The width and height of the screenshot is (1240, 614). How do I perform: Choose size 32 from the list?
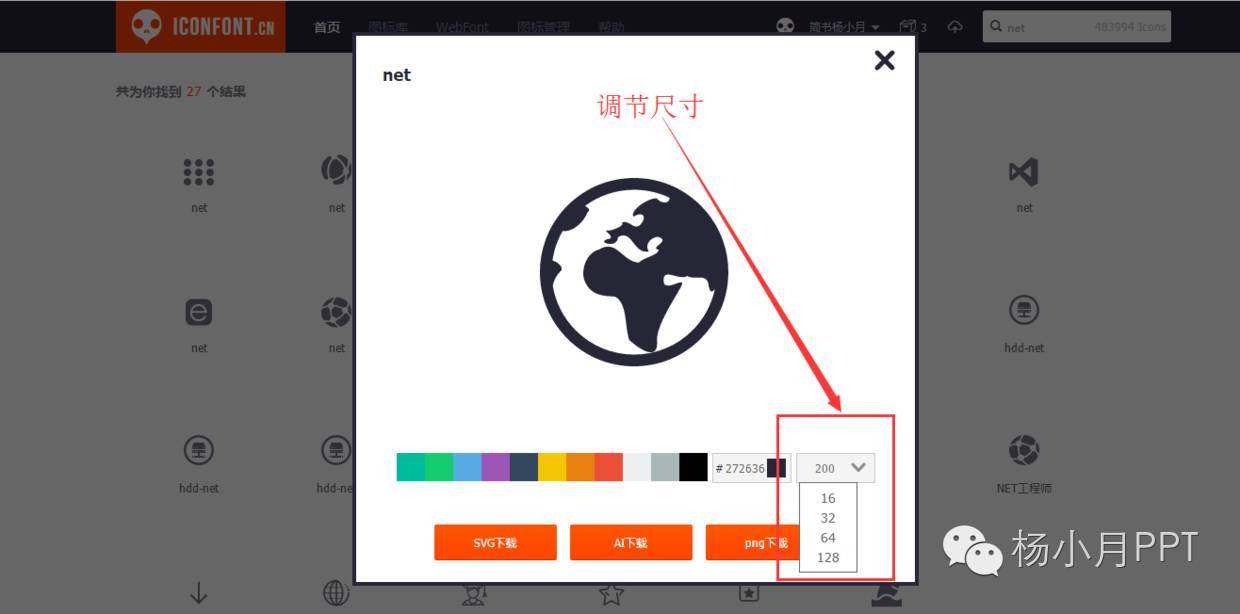828,518
